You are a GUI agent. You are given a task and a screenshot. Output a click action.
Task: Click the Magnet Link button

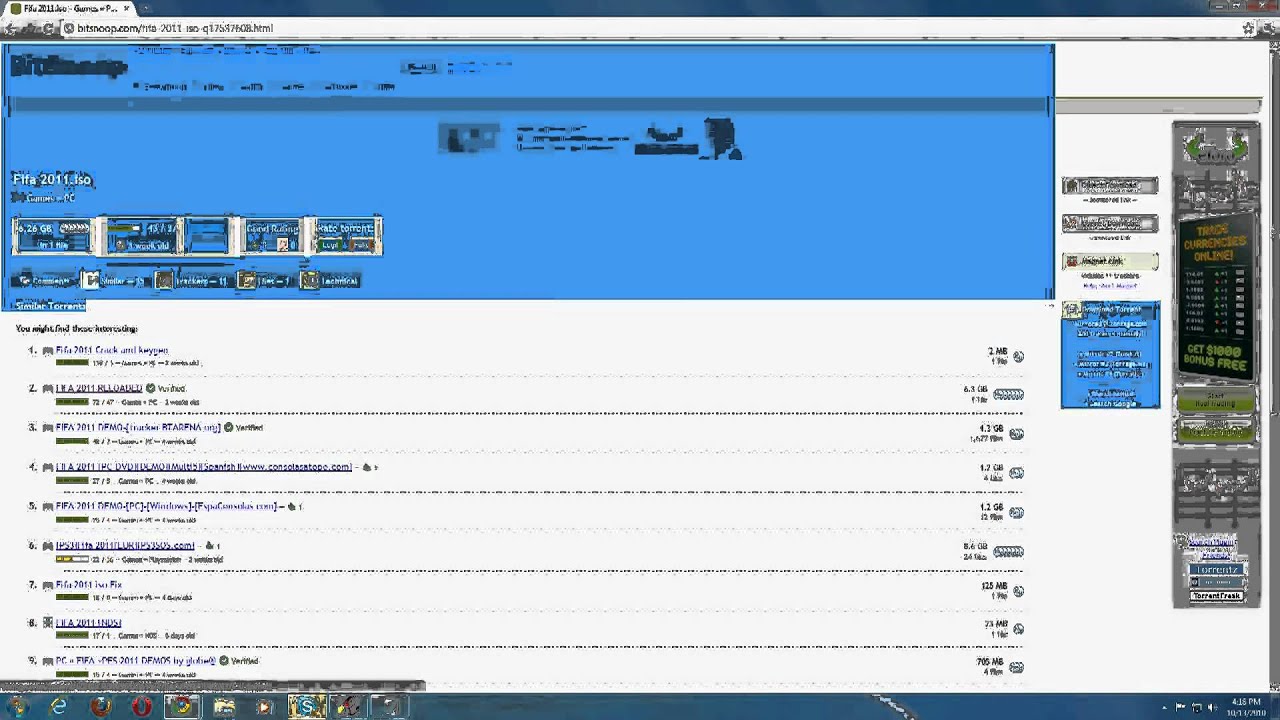pyautogui.click(x=1110, y=261)
